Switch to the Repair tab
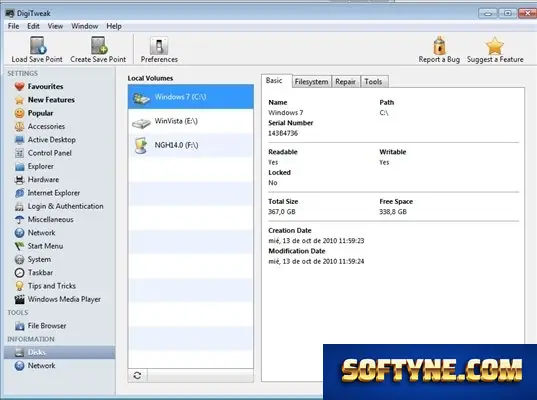The height and width of the screenshot is (400, 537). pos(345,82)
